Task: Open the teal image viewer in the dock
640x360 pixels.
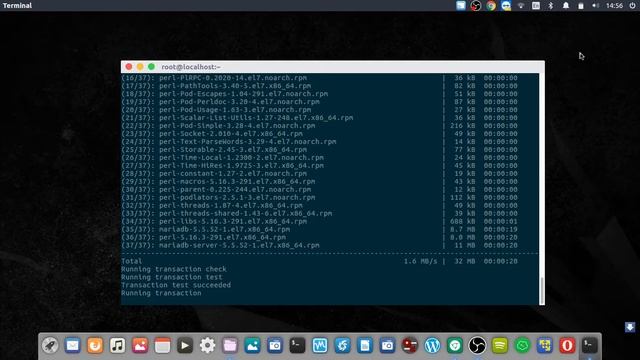Action: (252, 346)
